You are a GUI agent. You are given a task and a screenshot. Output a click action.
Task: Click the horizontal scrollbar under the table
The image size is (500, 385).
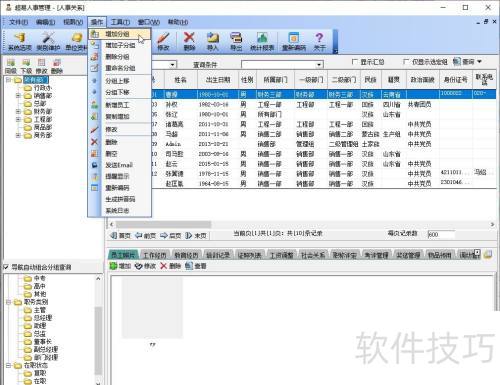click(163, 224)
